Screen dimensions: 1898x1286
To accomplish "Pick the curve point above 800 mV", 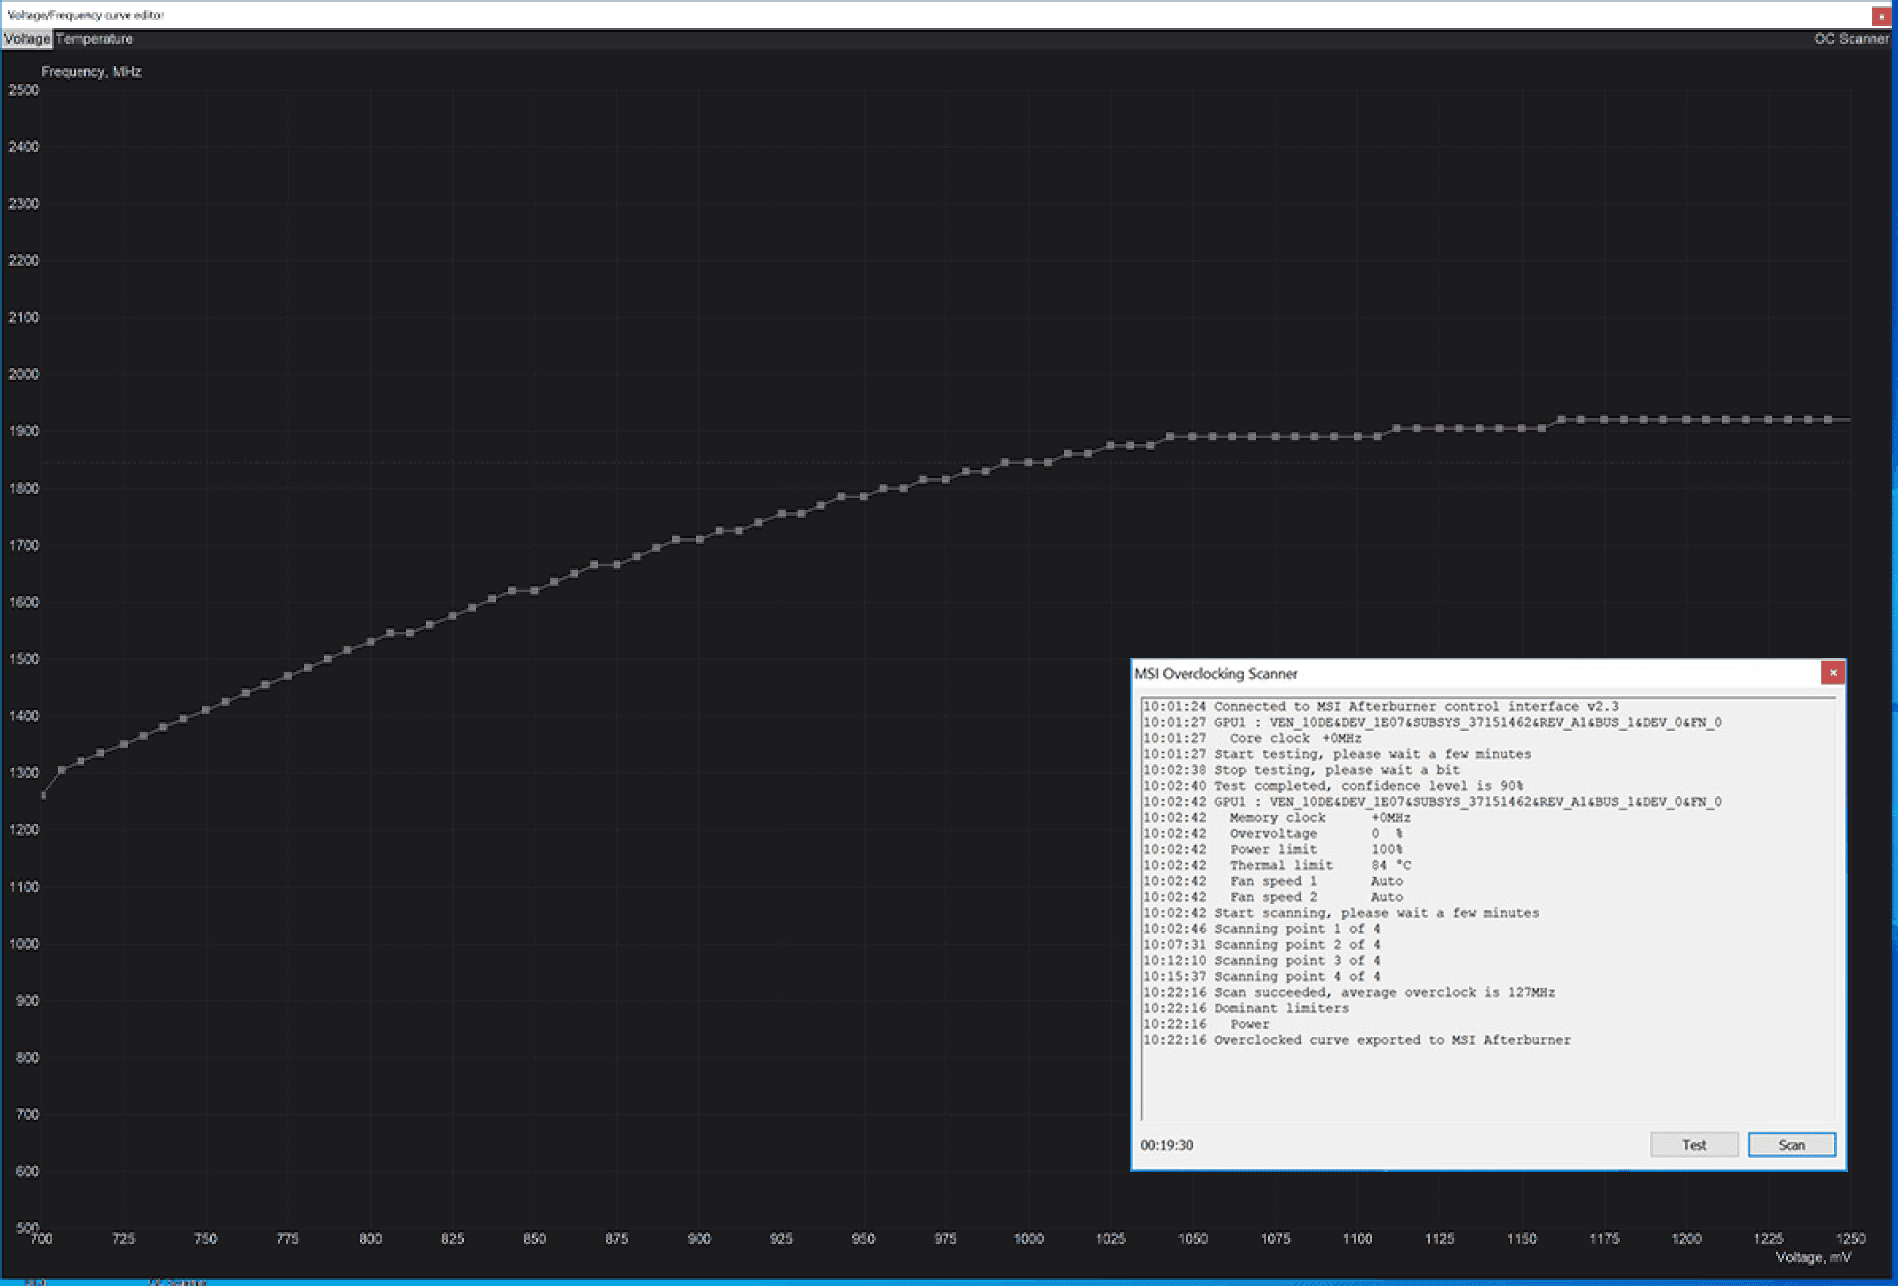I will tap(370, 642).
